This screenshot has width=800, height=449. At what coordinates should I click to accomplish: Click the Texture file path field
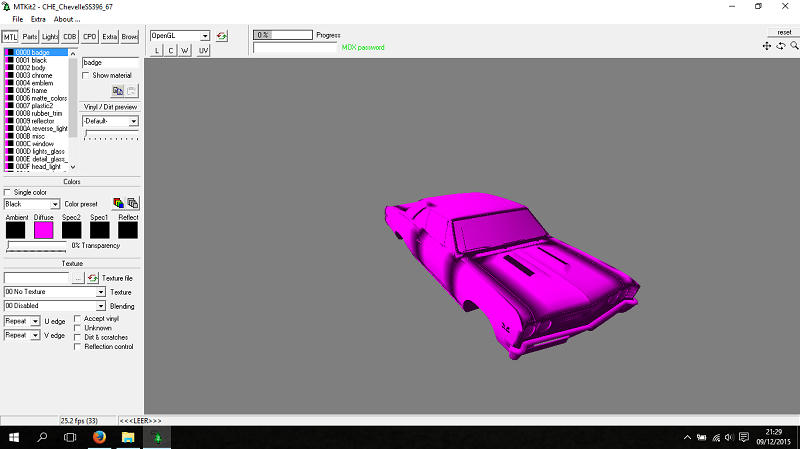click(36, 278)
